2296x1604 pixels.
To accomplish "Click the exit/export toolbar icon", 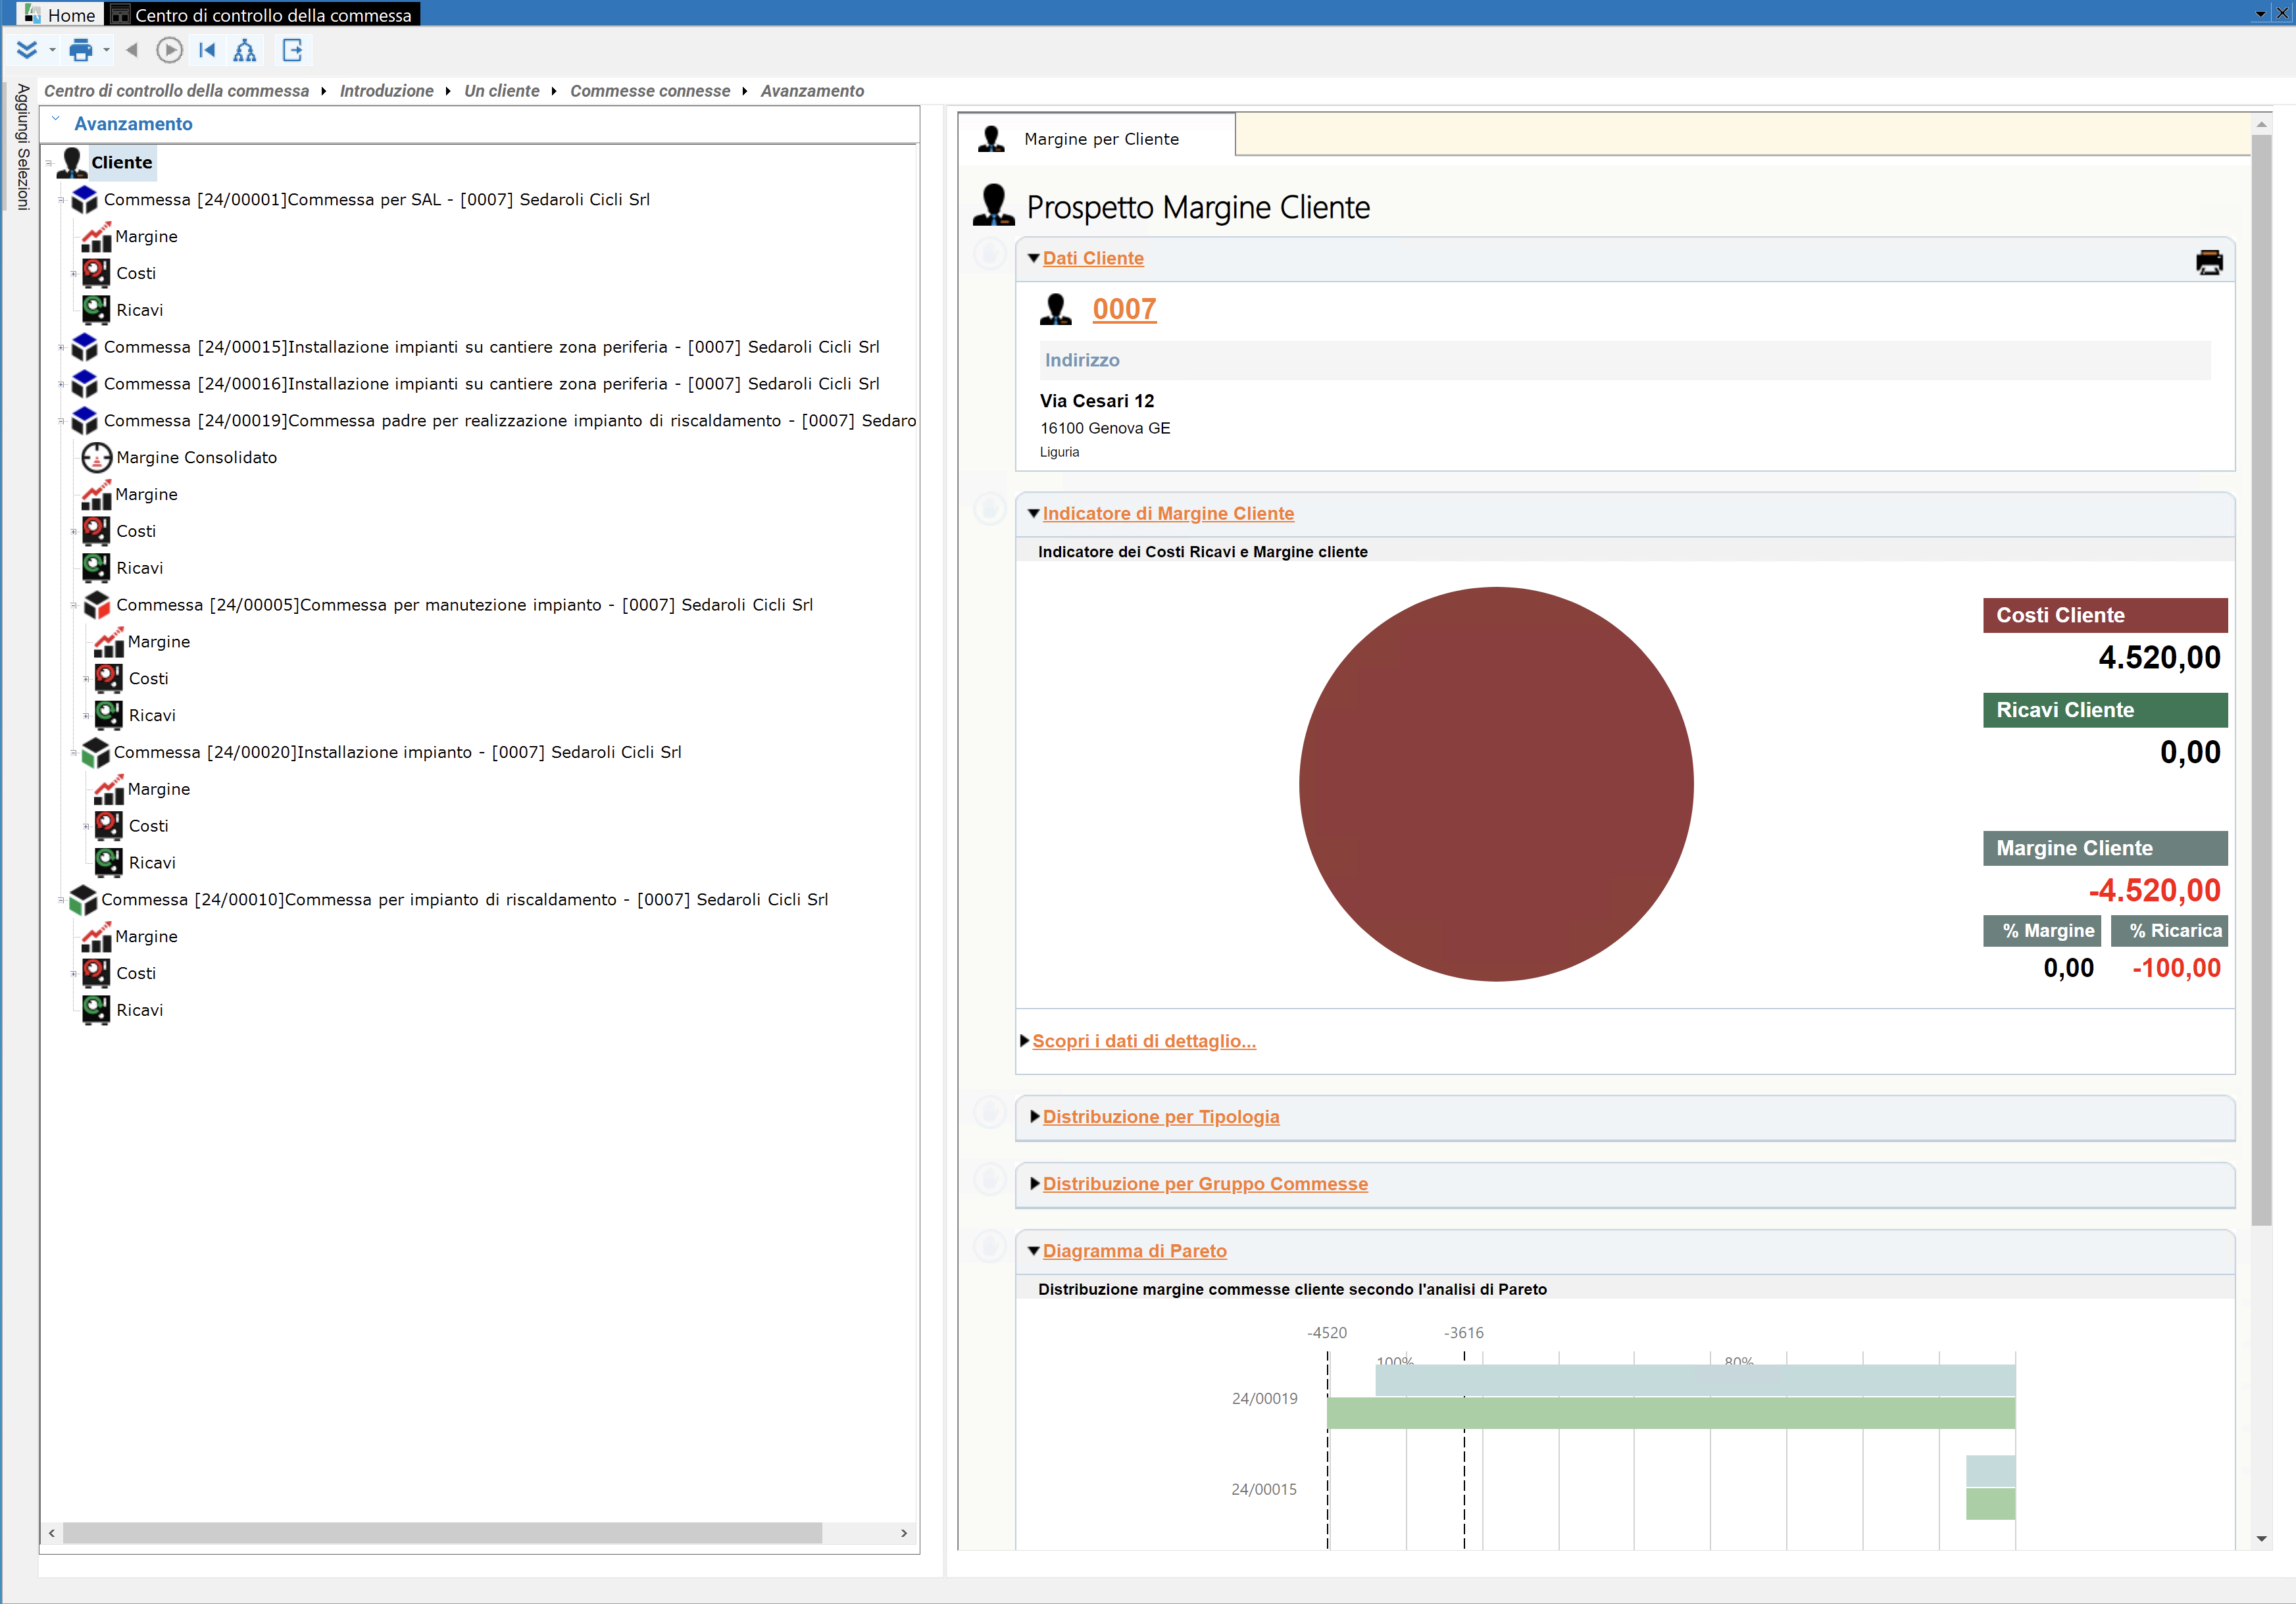I will (x=293, y=50).
